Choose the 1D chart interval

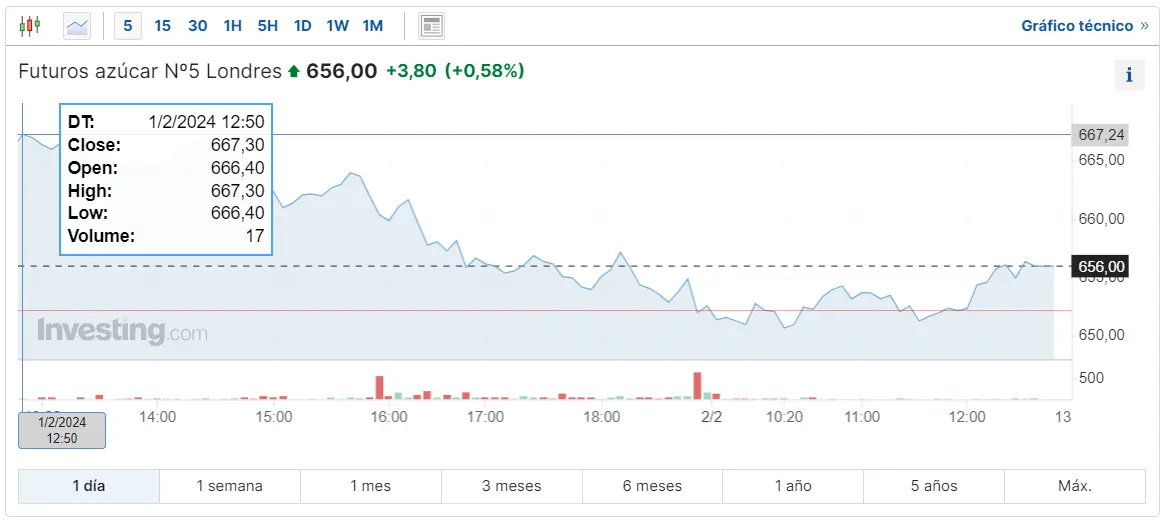coord(303,26)
